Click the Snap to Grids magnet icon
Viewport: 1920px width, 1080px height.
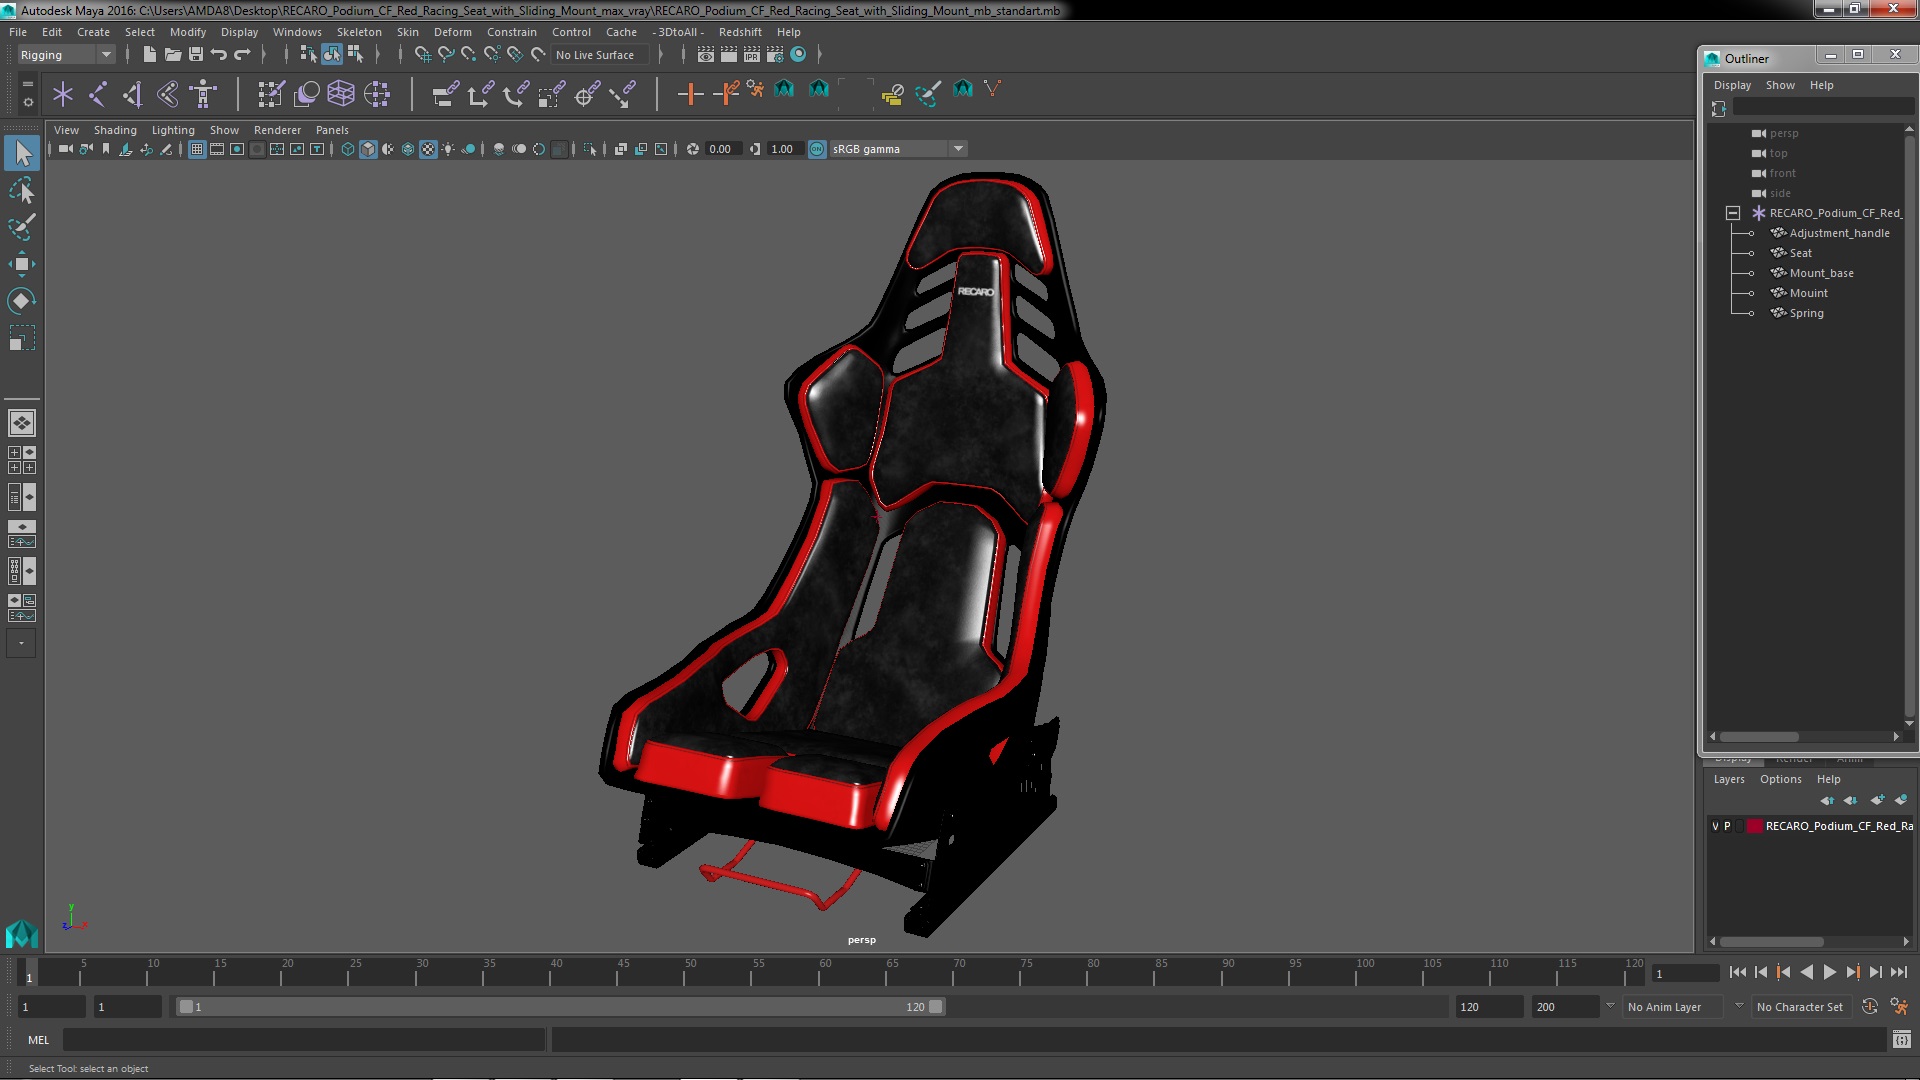pyautogui.click(x=422, y=54)
